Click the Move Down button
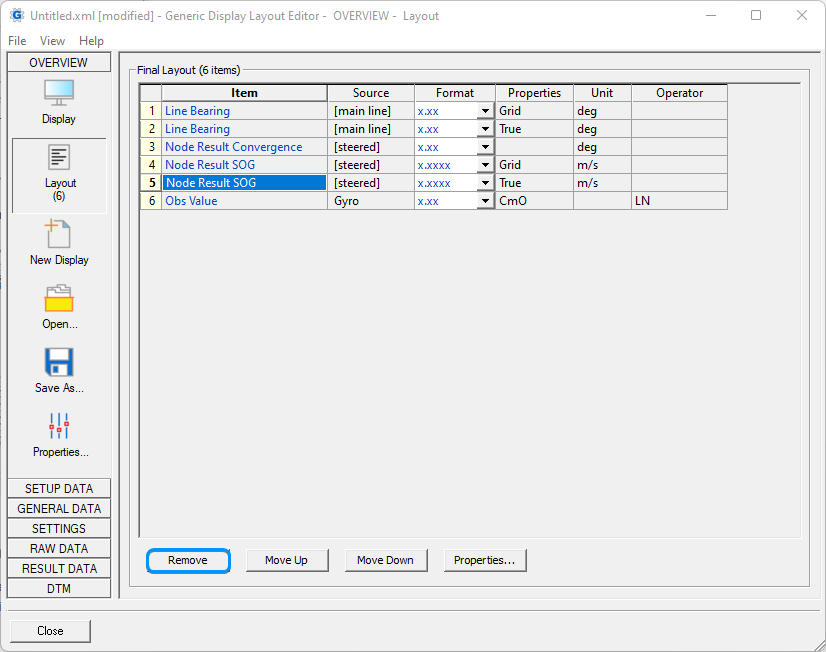The height and width of the screenshot is (652, 826). coord(385,560)
